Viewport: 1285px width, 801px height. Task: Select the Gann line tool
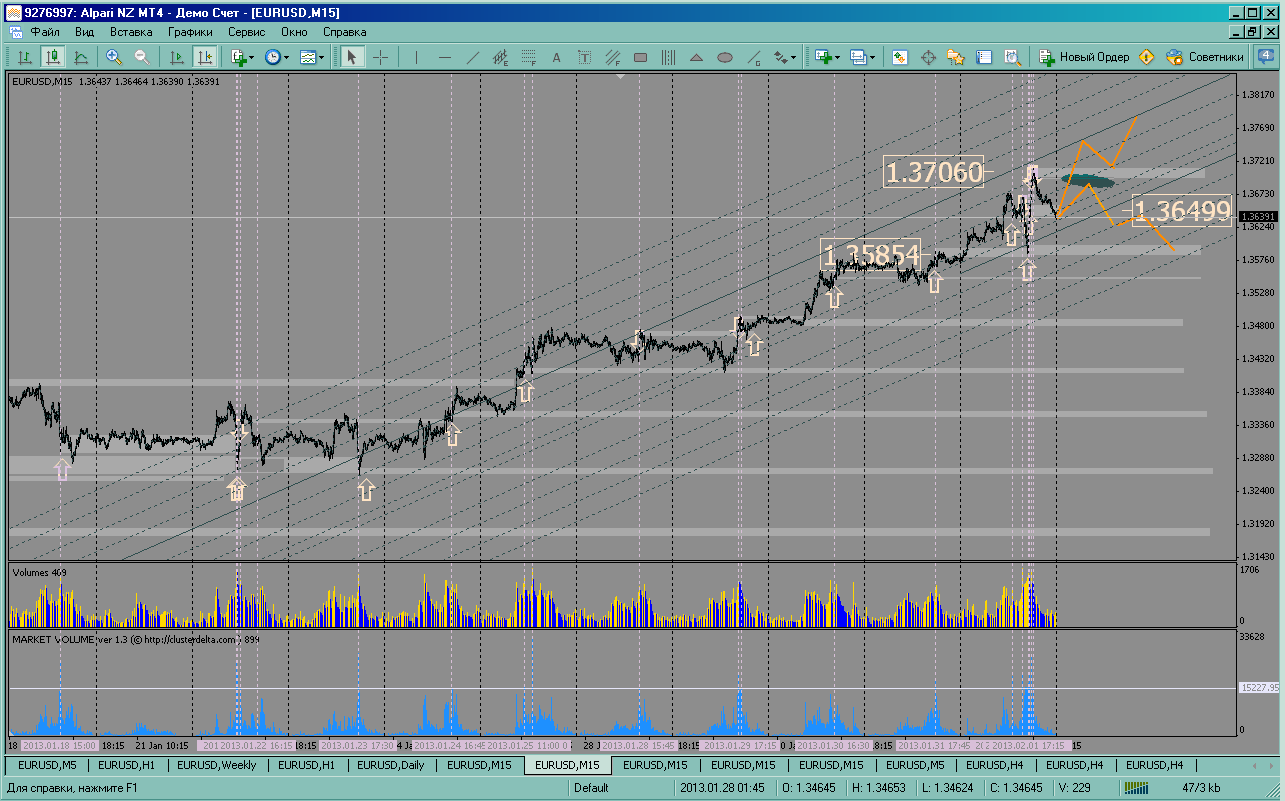tap(755, 57)
